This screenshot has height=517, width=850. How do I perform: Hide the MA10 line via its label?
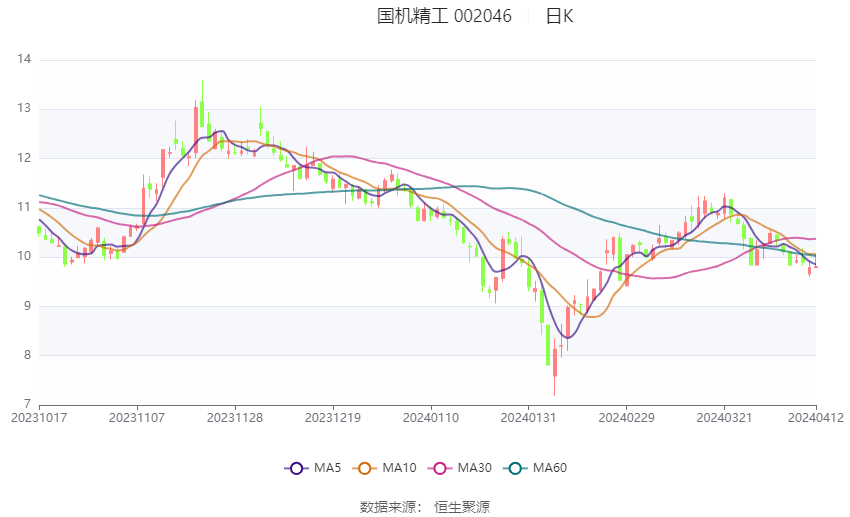(x=399, y=468)
